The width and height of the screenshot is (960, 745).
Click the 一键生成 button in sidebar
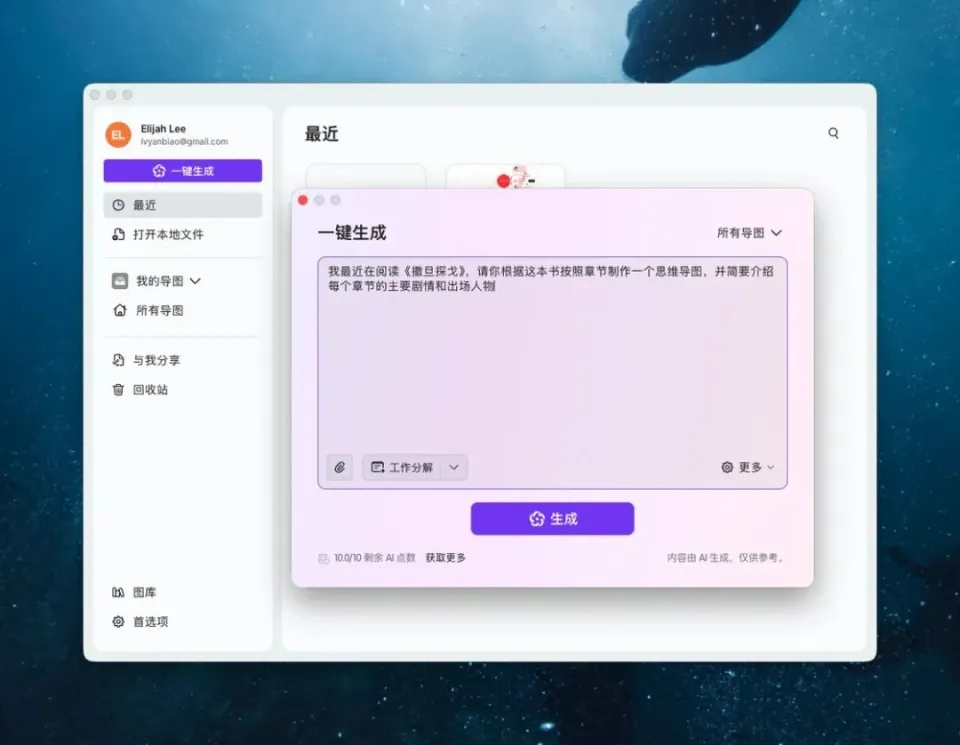click(182, 171)
